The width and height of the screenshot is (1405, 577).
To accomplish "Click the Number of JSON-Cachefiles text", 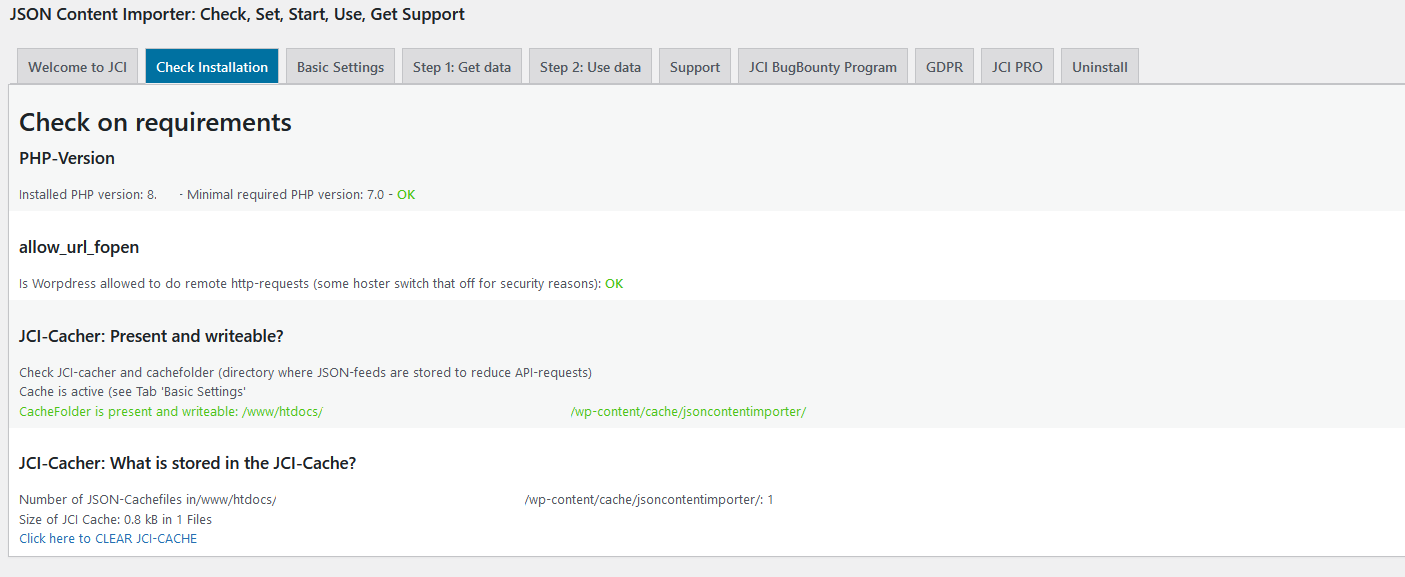I will point(148,500).
